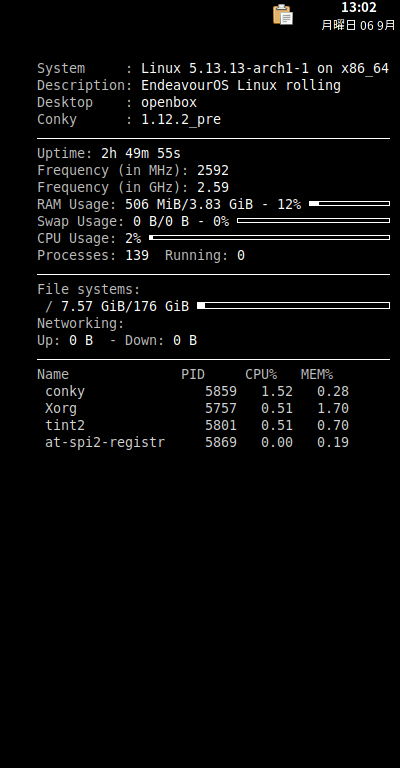Click the RAM Usage progress bar
Screen dimensions: 400x768
(x=350, y=203)
